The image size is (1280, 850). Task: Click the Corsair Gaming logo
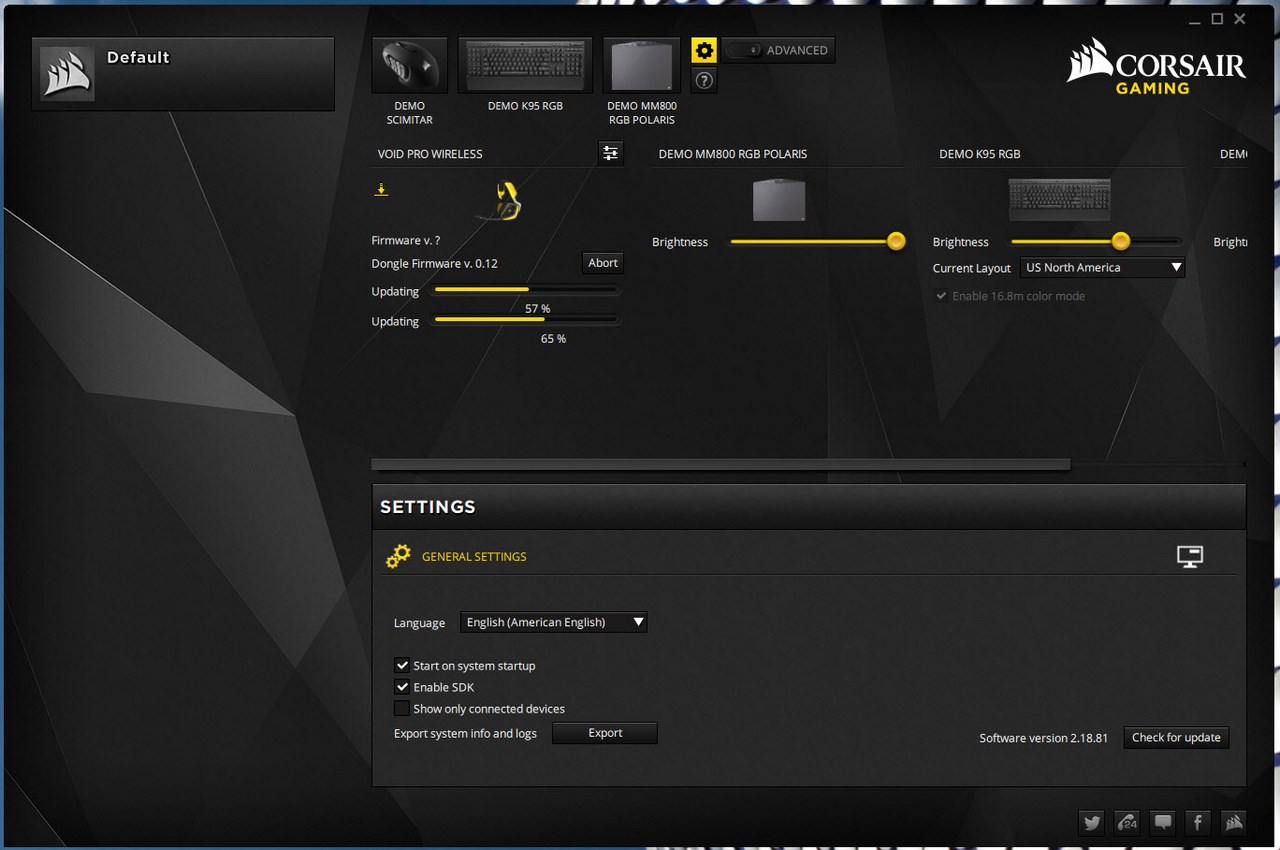(1157, 67)
